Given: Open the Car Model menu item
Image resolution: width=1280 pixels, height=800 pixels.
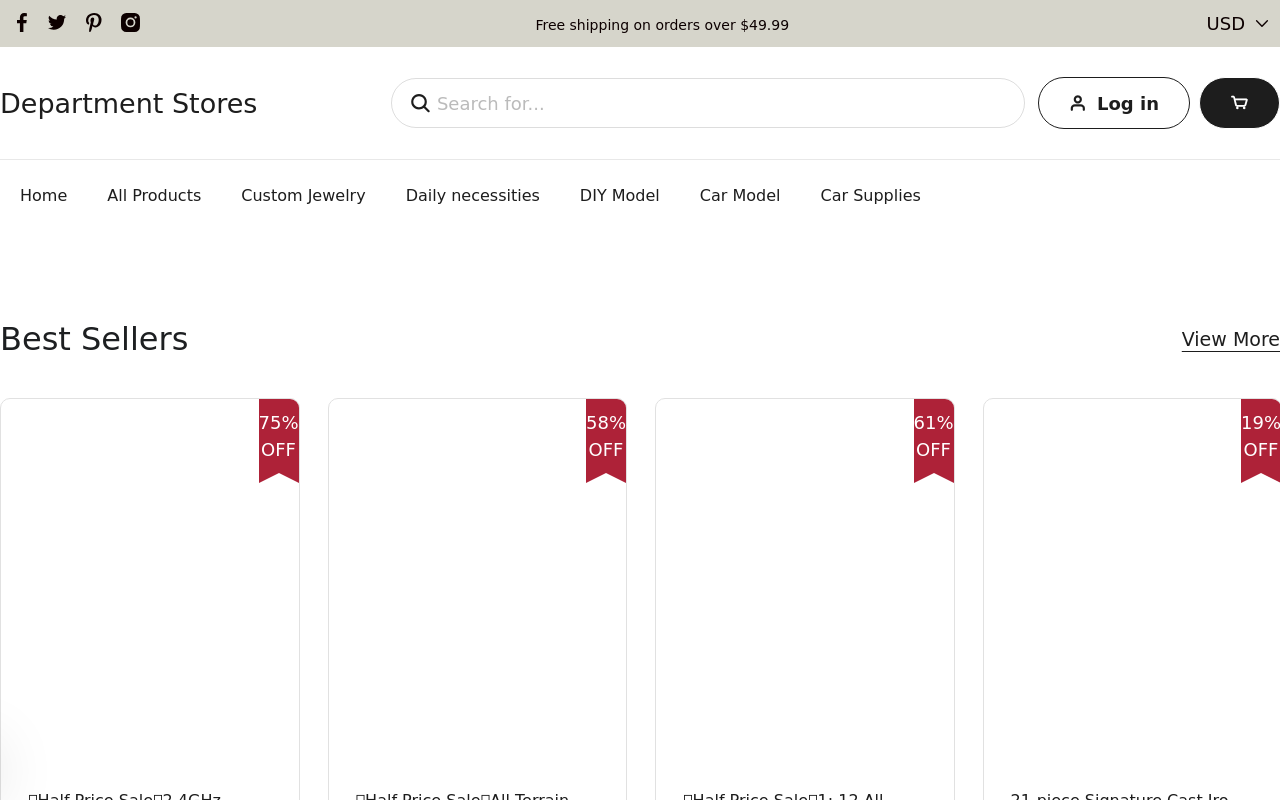Looking at the screenshot, I should tap(740, 196).
